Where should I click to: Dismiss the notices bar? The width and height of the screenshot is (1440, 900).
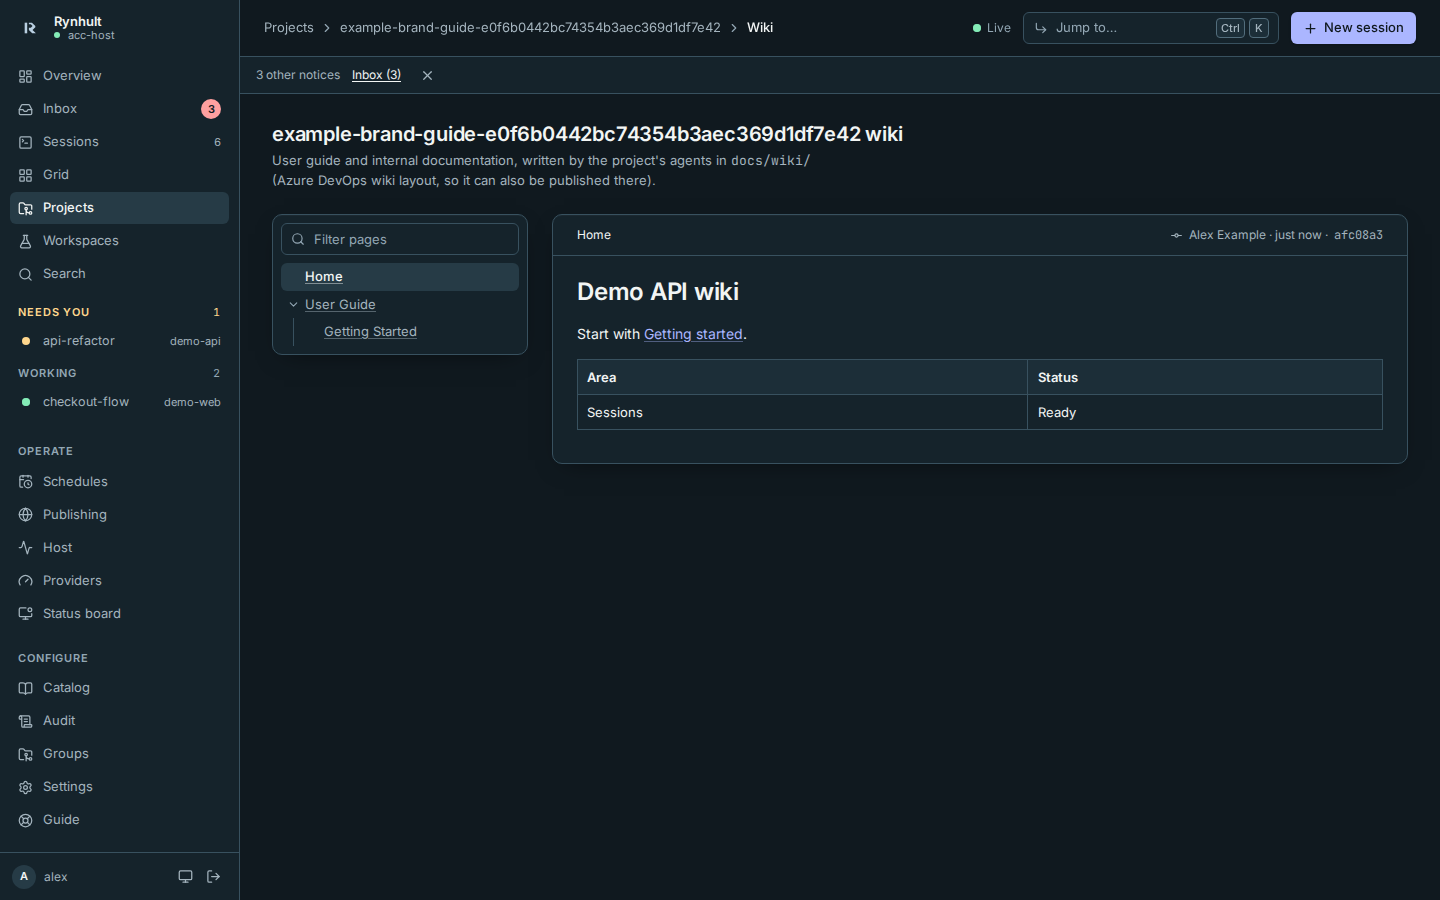(x=427, y=75)
